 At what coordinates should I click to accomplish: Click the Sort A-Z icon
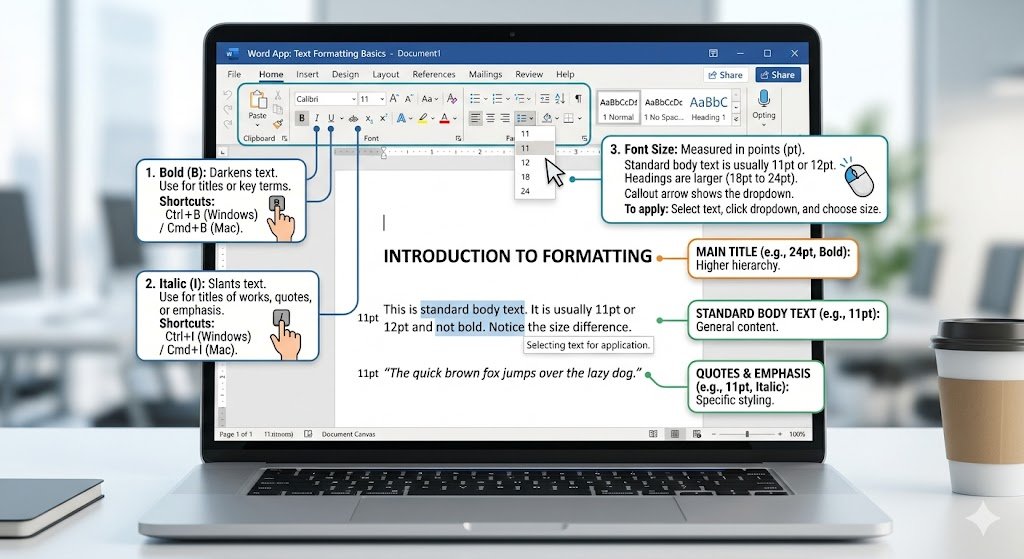click(x=560, y=99)
